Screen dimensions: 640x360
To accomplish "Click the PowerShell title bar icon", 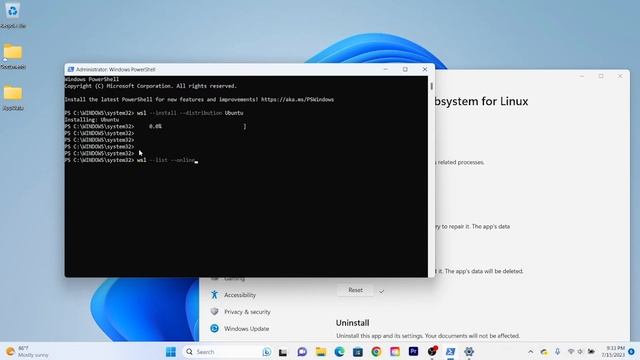I will pos(71,69).
